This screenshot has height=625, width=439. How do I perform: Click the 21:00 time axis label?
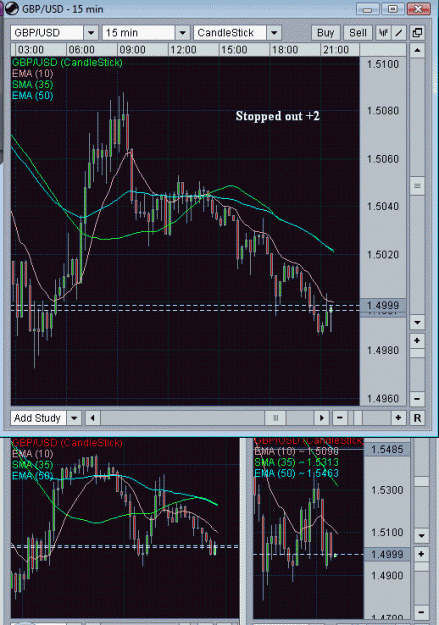pyautogui.click(x=336, y=50)
